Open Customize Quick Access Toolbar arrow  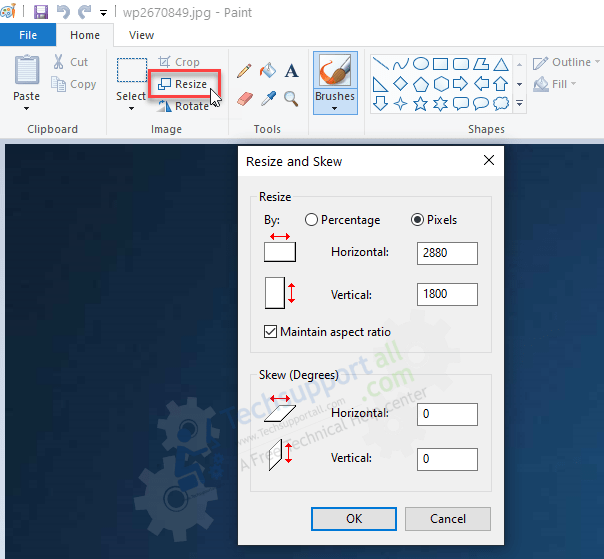103,13
